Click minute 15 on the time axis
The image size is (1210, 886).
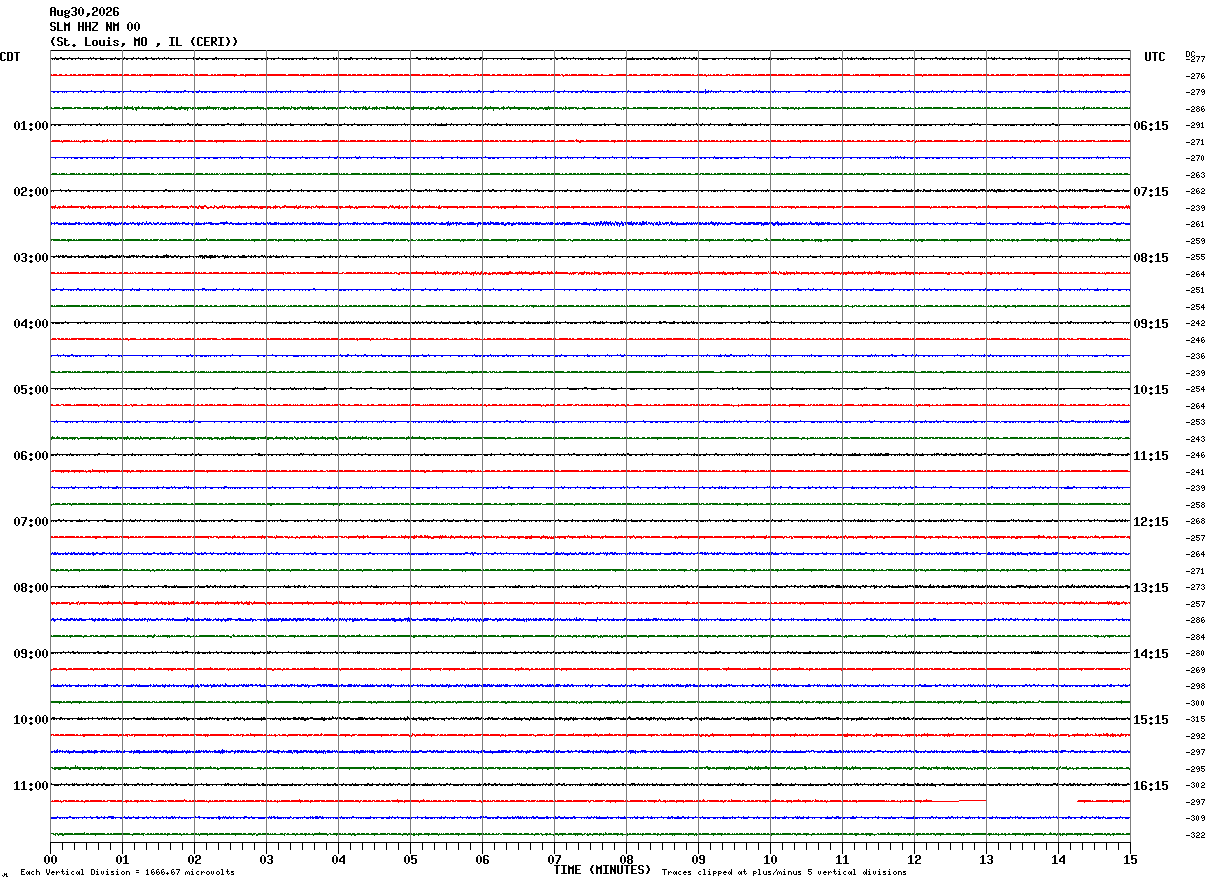[1130, 859]
